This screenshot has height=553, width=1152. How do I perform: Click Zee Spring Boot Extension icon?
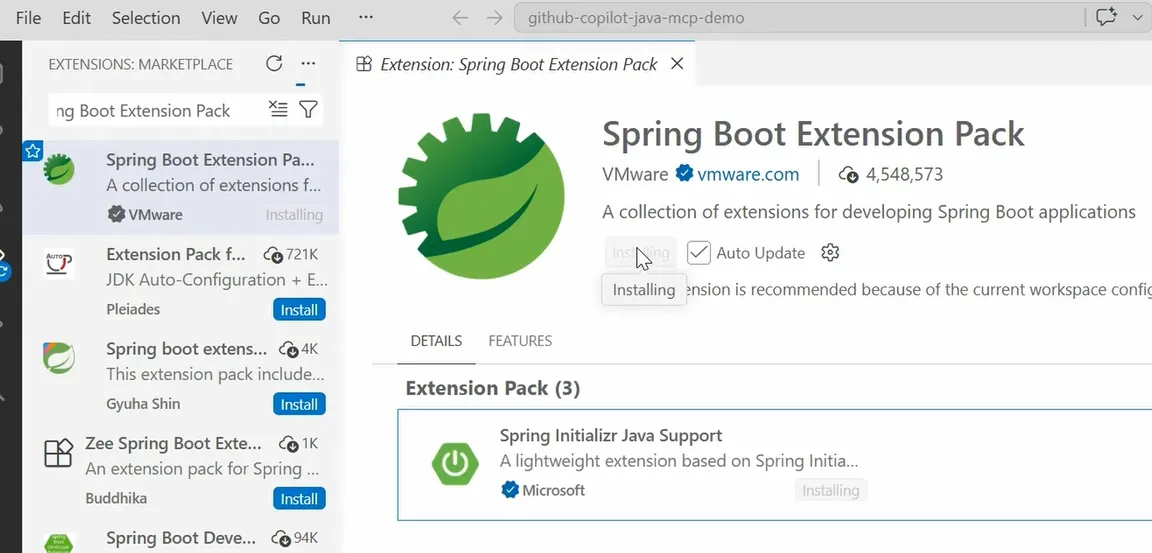pyautogui.click(x=59, y=452)
